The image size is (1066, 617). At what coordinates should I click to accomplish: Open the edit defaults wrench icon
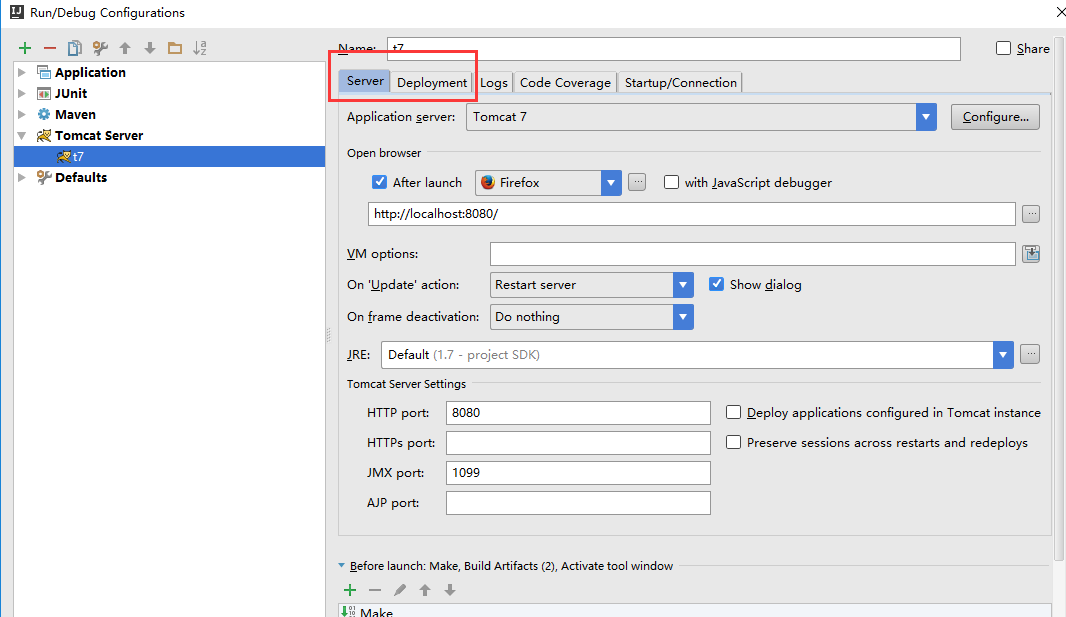[x=100, y=48]
